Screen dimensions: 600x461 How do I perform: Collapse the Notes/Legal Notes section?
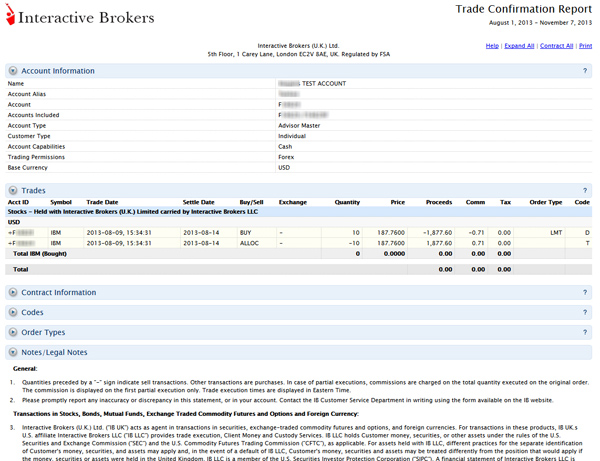point(12,352)
